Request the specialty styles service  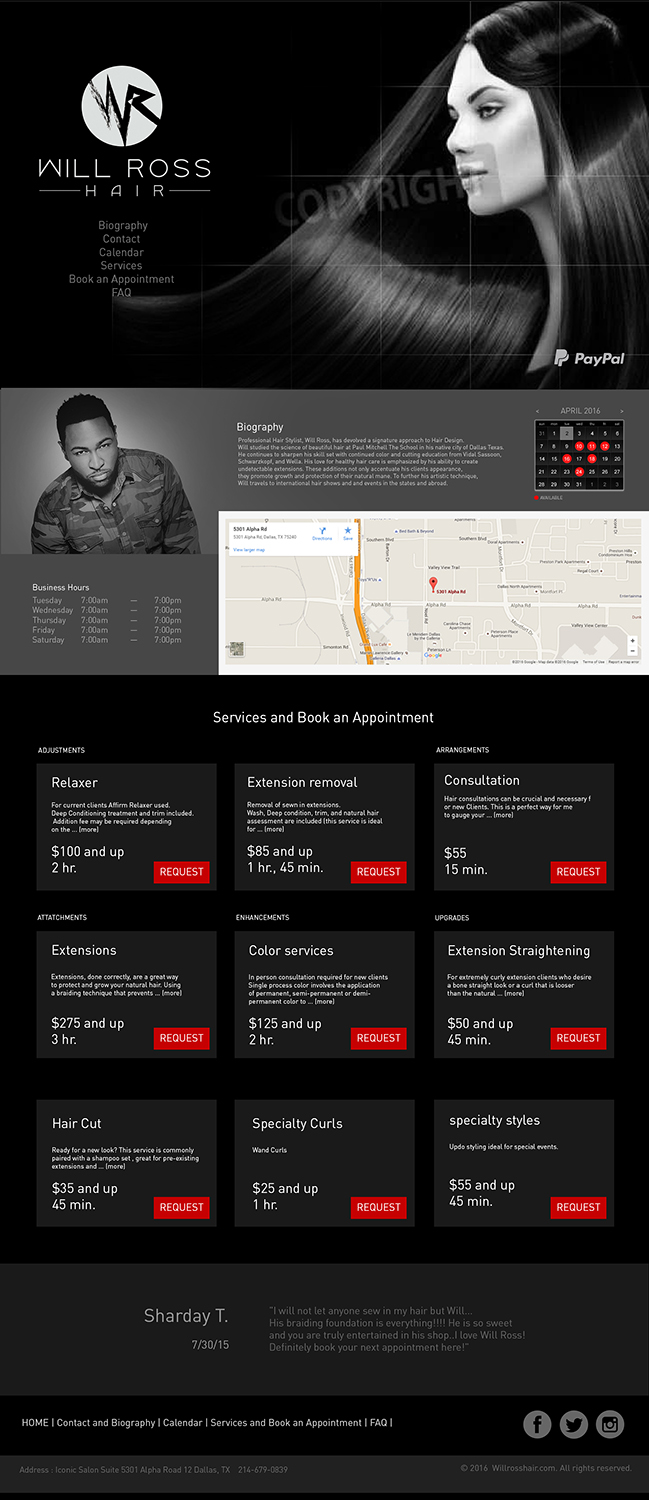pos(578,1207)
